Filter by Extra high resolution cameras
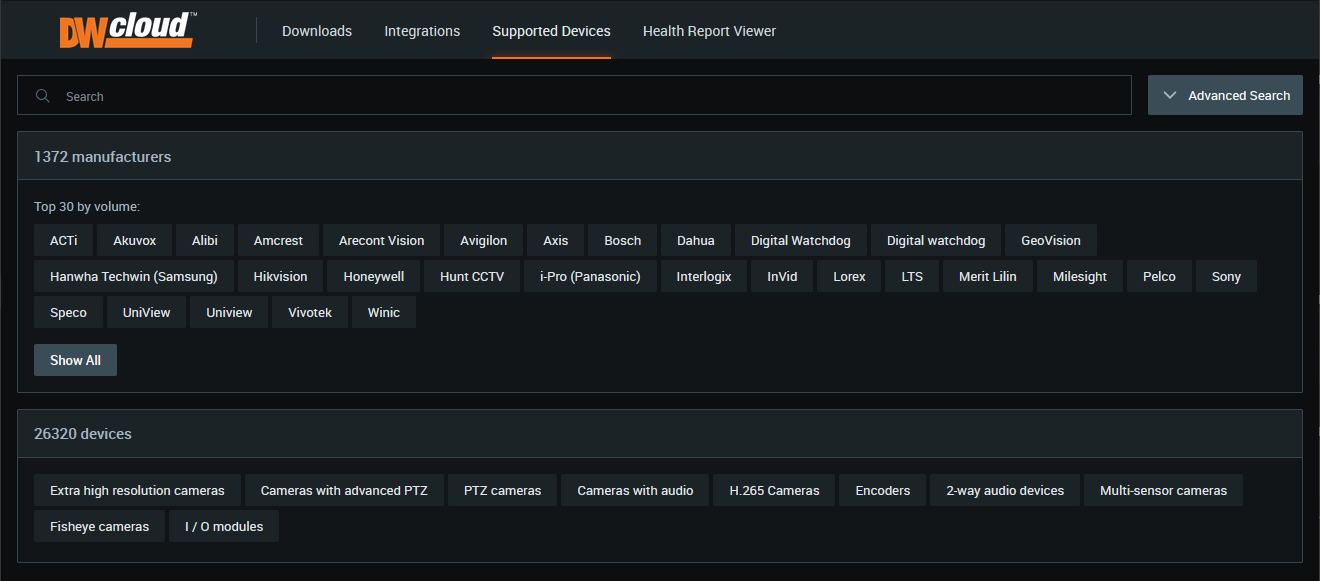This screenshot has height=581, width=1320. click(x=138, y=490)
